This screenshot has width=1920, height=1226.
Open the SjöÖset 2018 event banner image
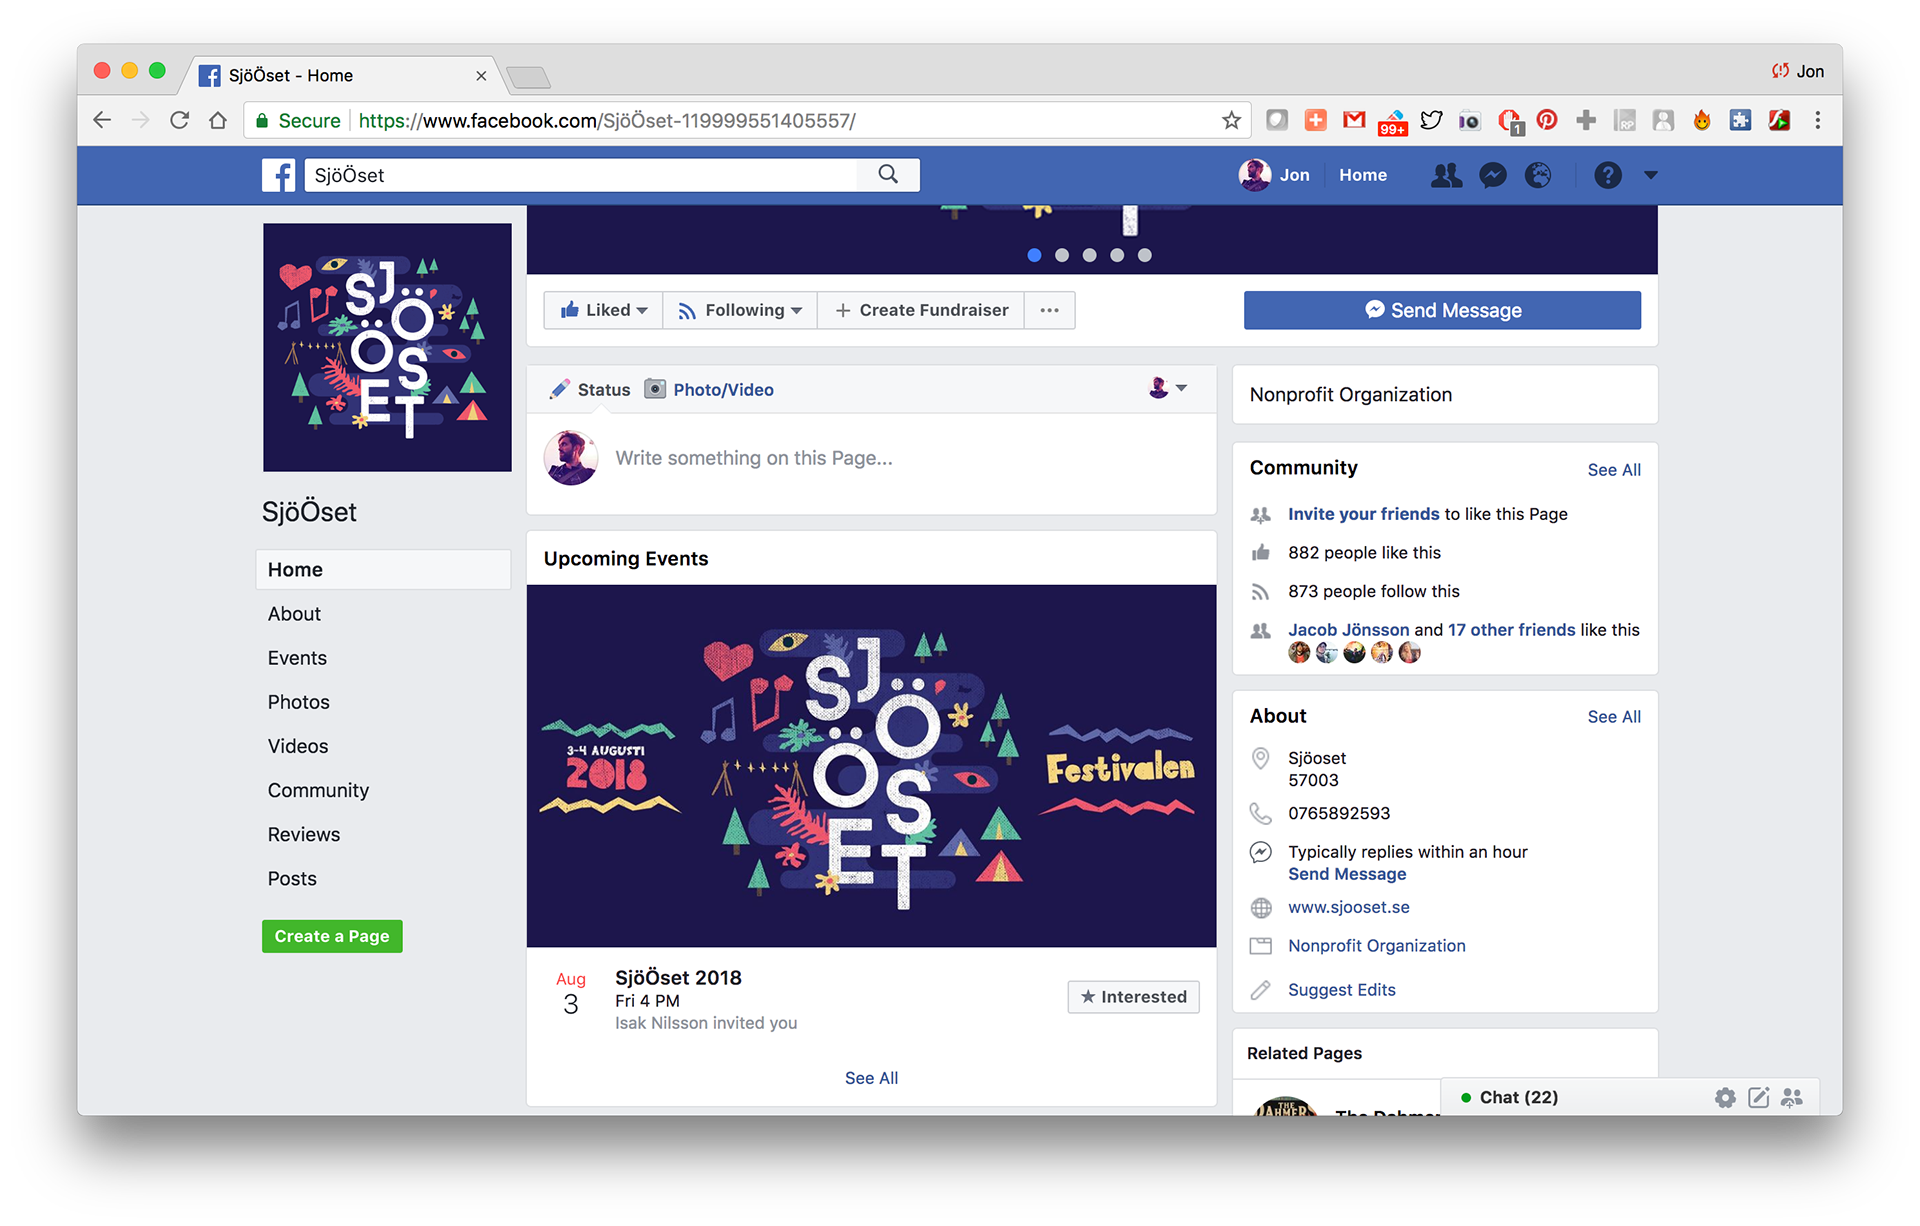(x=871, y=766)
